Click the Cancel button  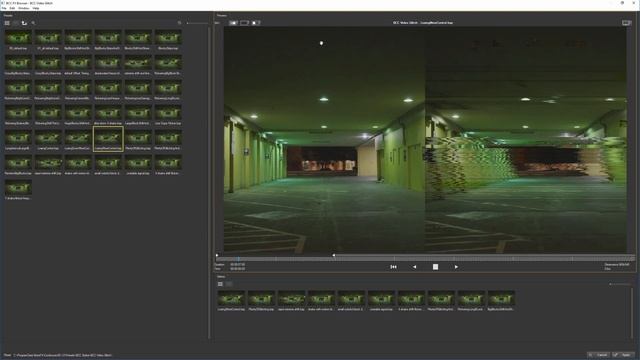click(x=599, y=355)
